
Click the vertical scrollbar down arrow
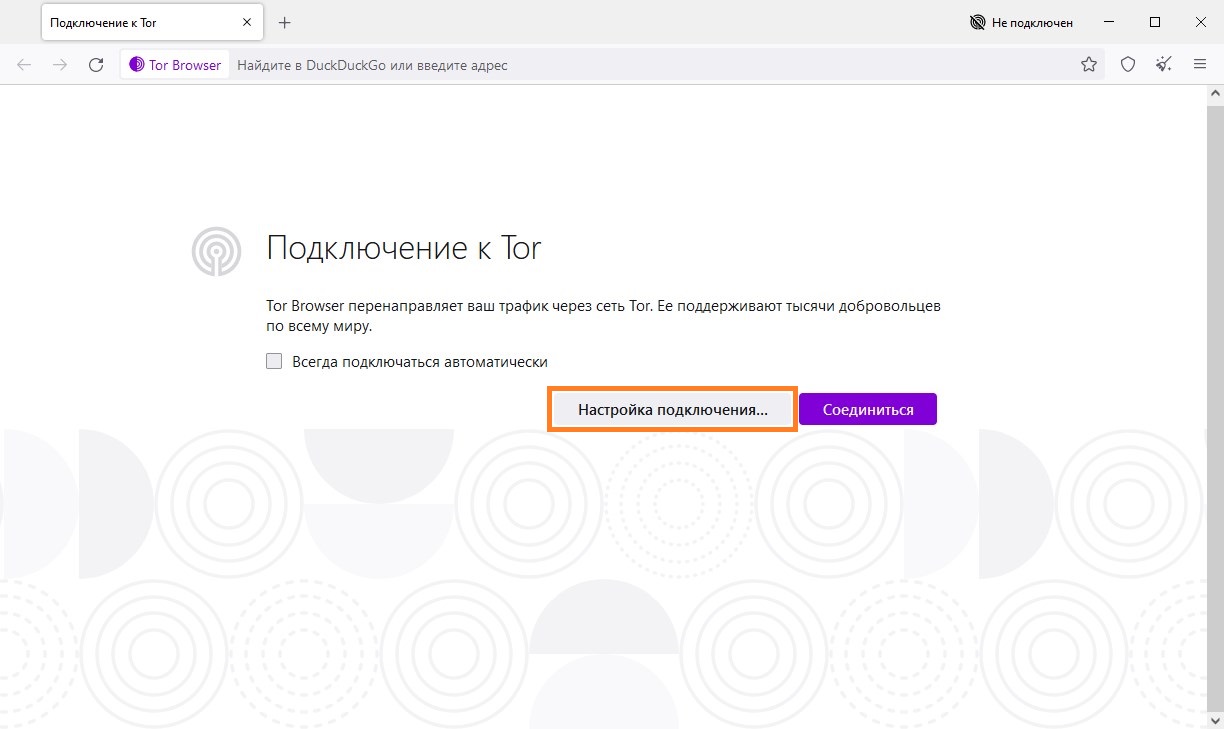pyautogui.click(x=1216, y=720)
